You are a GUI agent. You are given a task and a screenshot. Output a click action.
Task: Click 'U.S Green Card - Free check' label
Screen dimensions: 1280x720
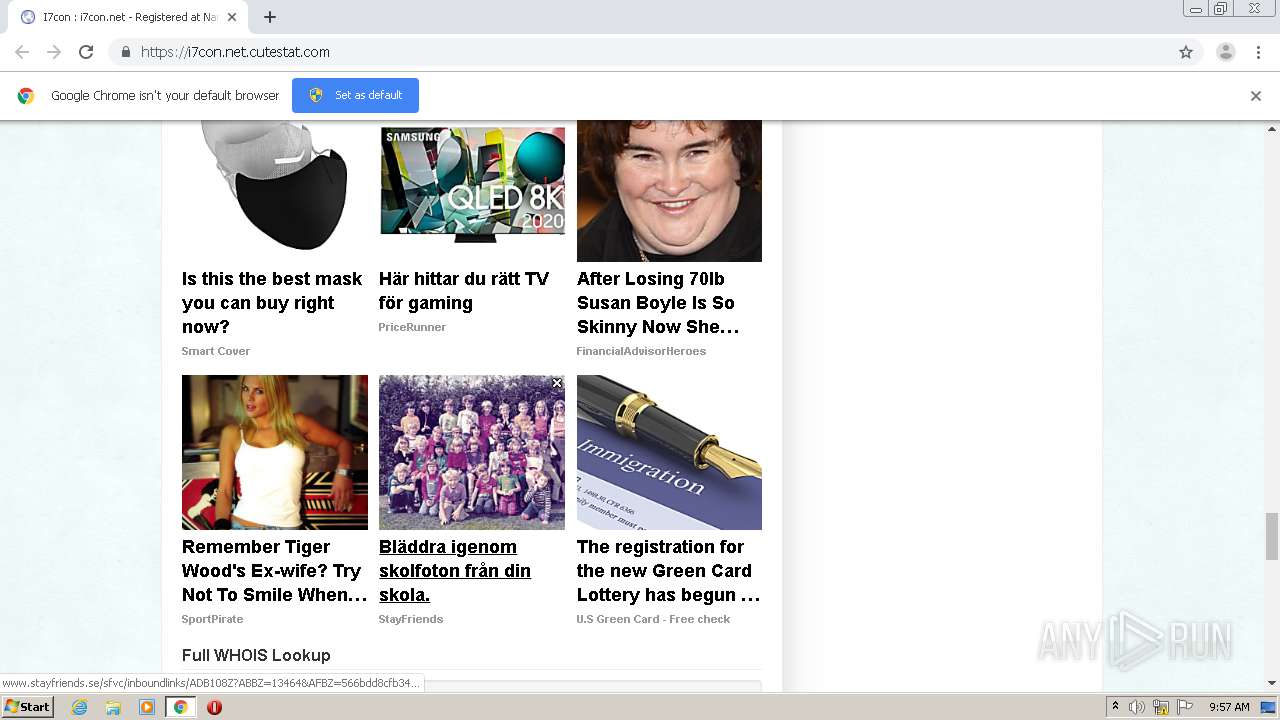(x=653, y=619)
